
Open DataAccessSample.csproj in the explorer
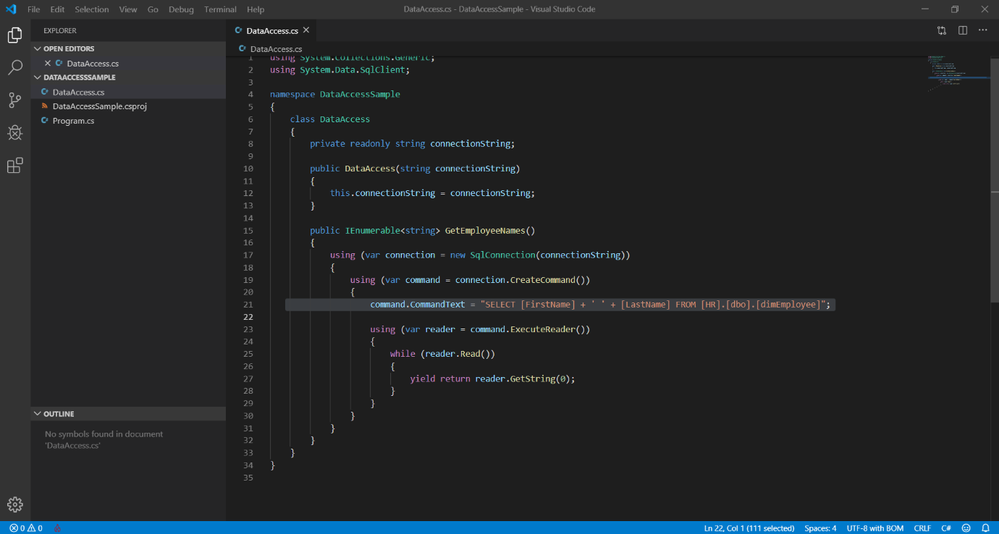tap(128, 106)
